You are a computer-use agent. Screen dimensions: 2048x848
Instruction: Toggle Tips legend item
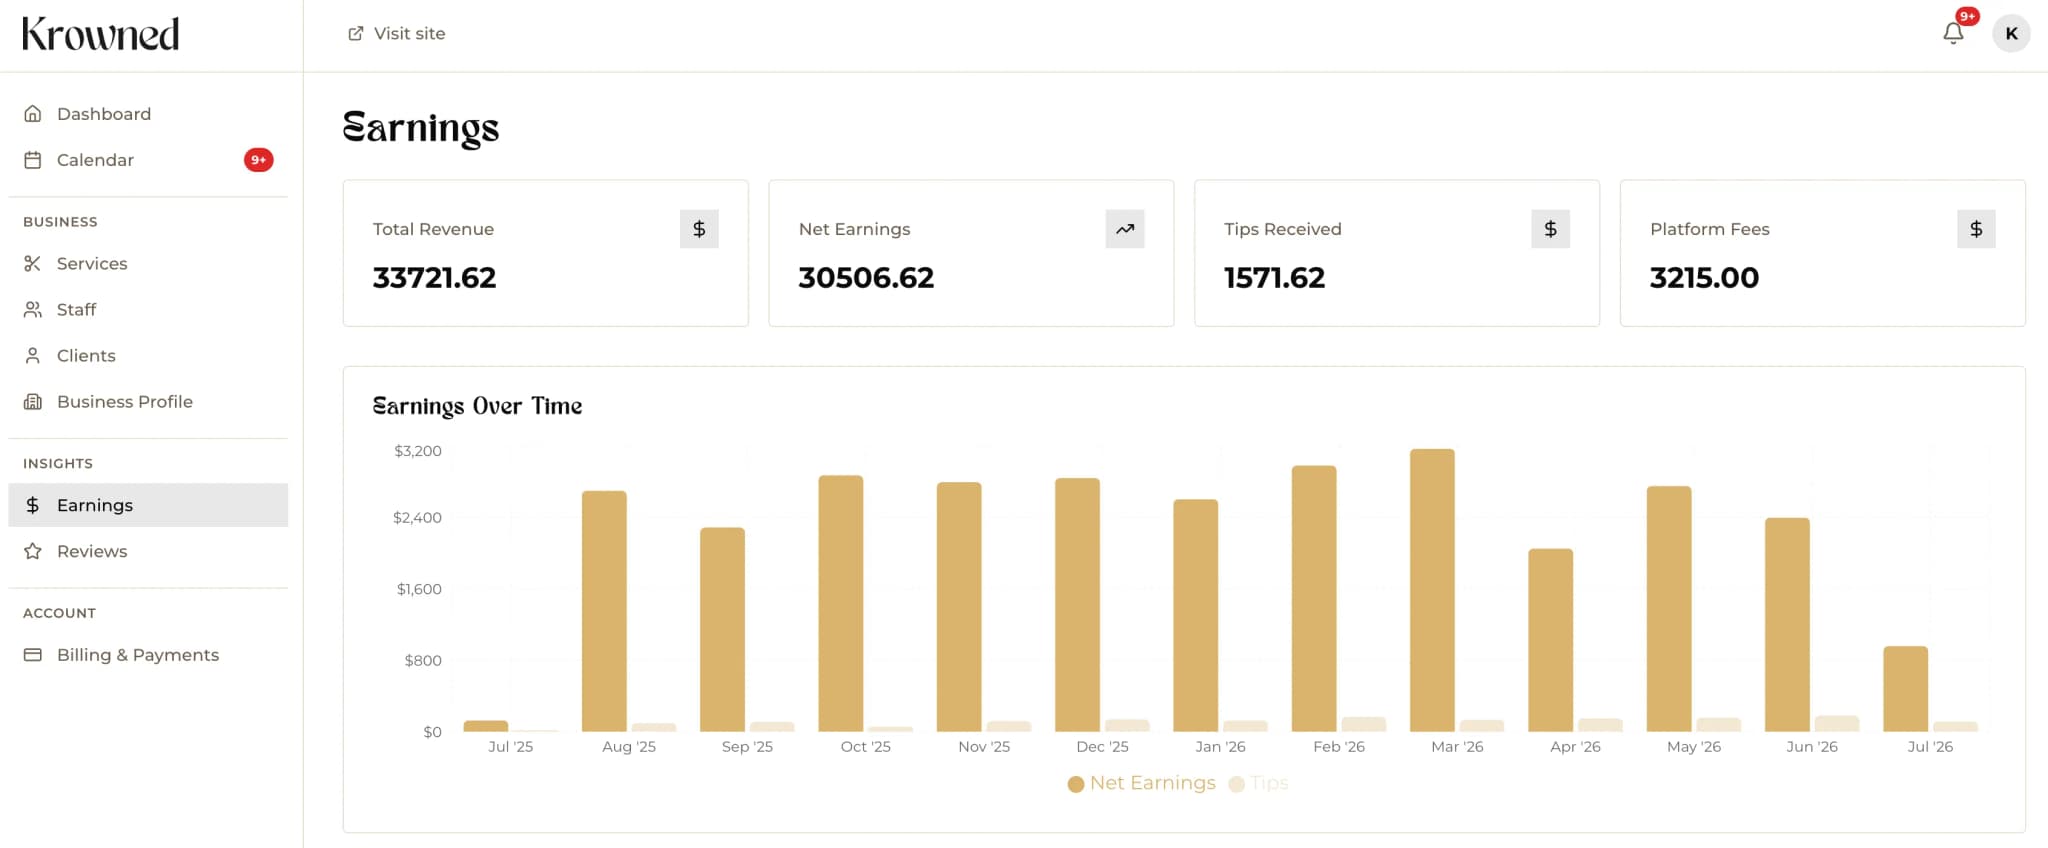point(1259,783)
